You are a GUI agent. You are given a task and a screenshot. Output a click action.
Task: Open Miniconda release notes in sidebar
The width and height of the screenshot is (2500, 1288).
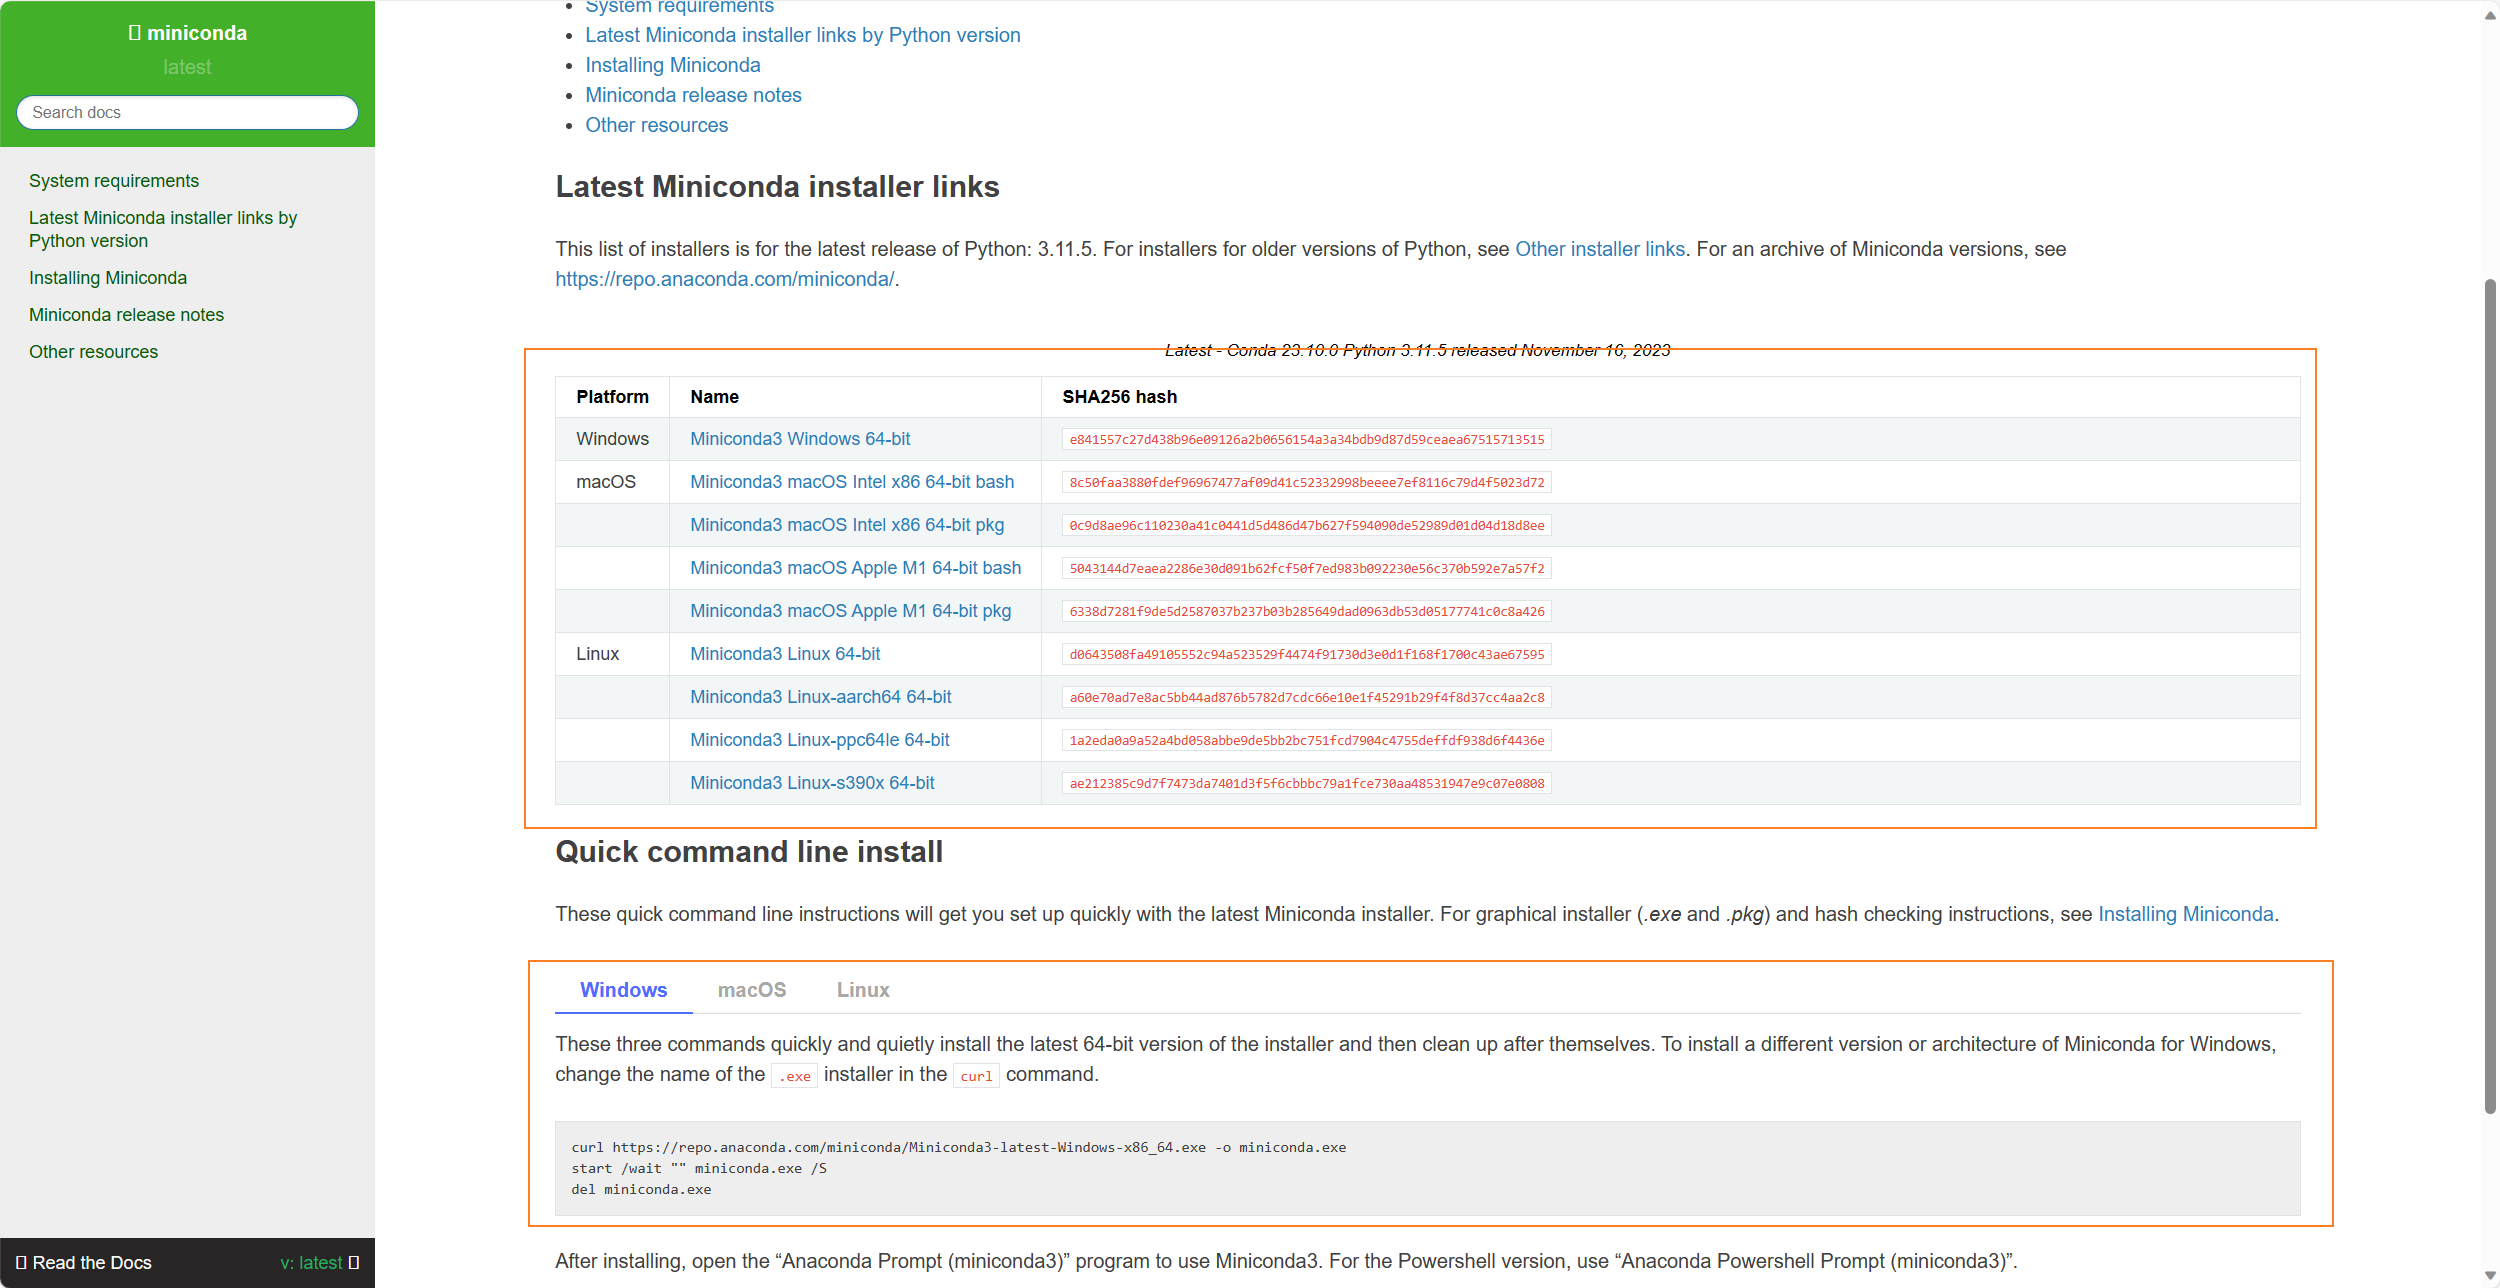pyautogui.click(x=126, y=315)
